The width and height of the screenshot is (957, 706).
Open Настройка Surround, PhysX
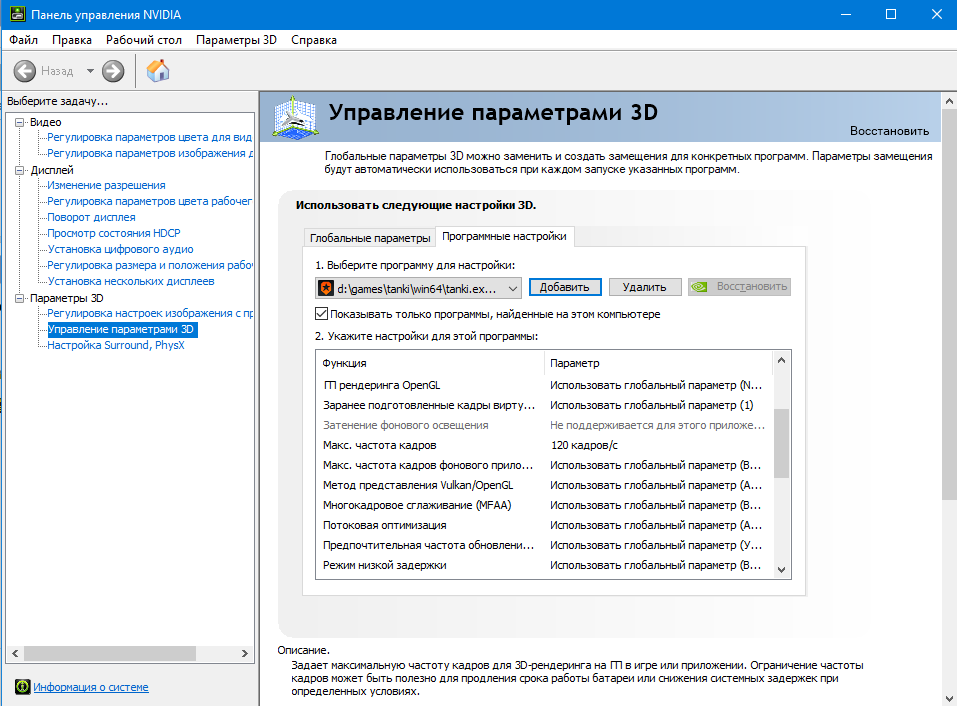pyautogui.click(x=116, y=345)
